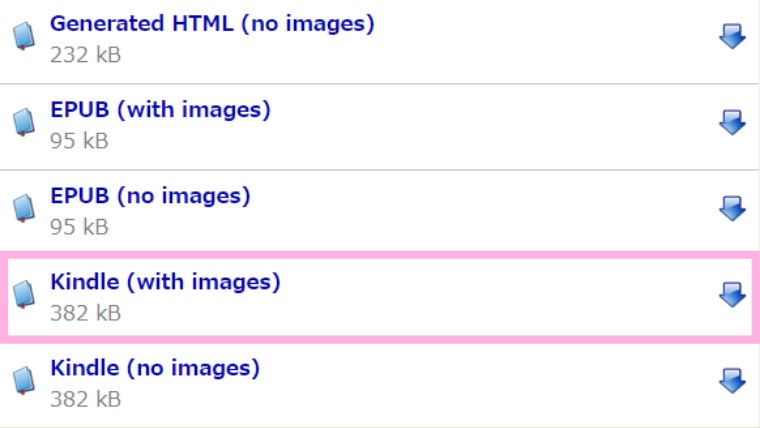
Task: Open the Generated HTML (no images) link
Action: click(x=212, y=24)
